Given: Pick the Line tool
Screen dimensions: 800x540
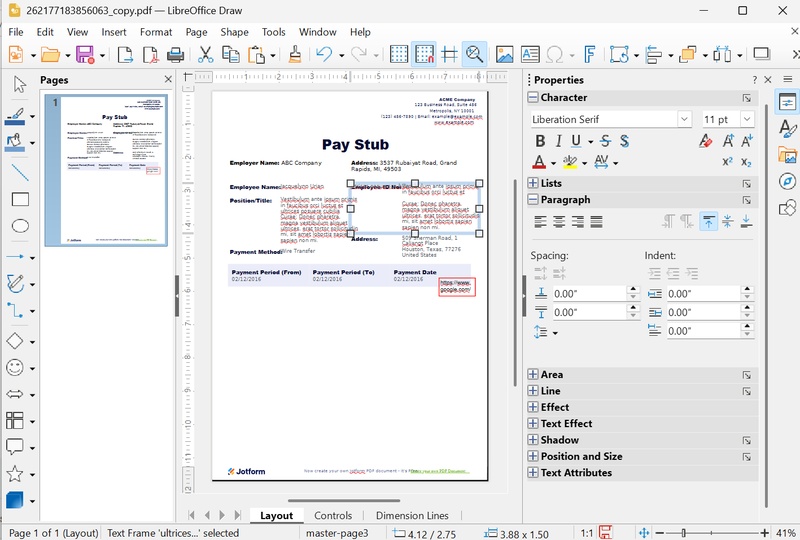Looking at the screenshot, I should pos(19,173).
